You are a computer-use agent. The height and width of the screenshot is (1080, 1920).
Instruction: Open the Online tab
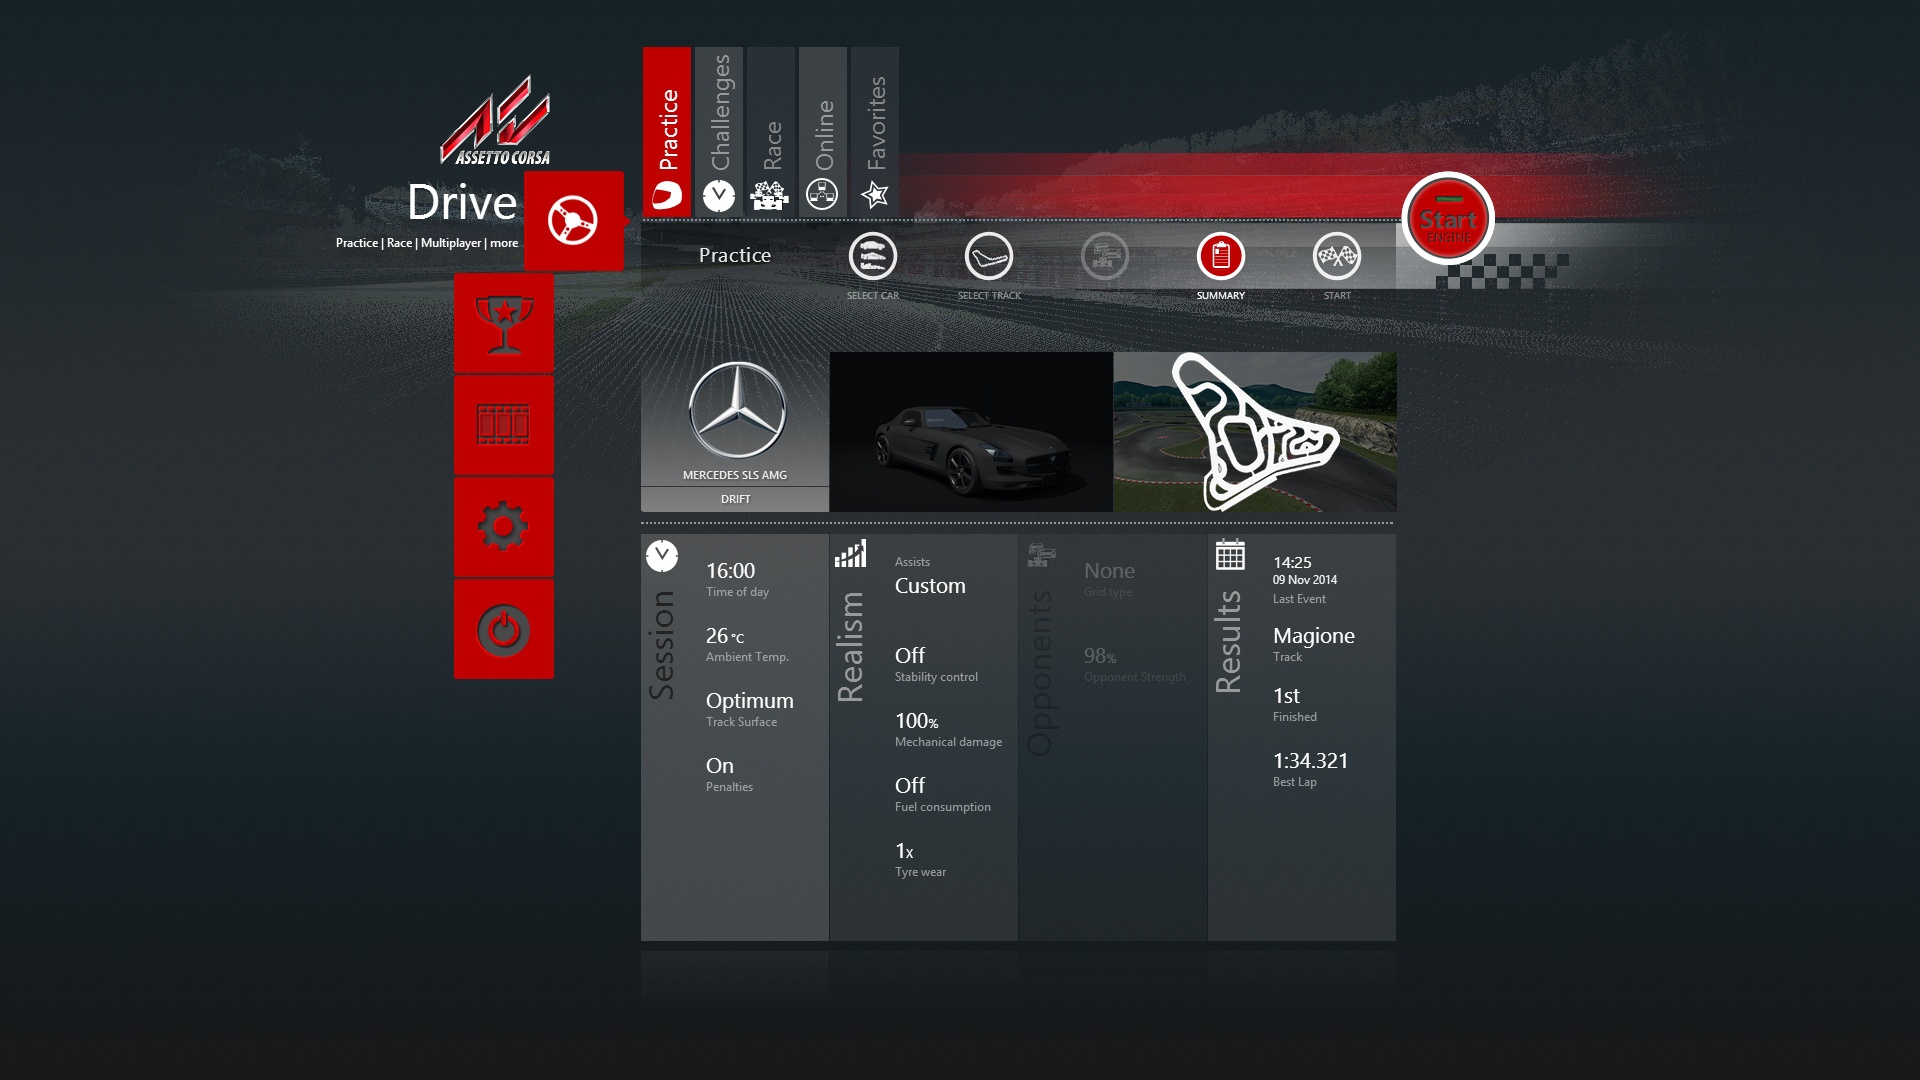823,132
